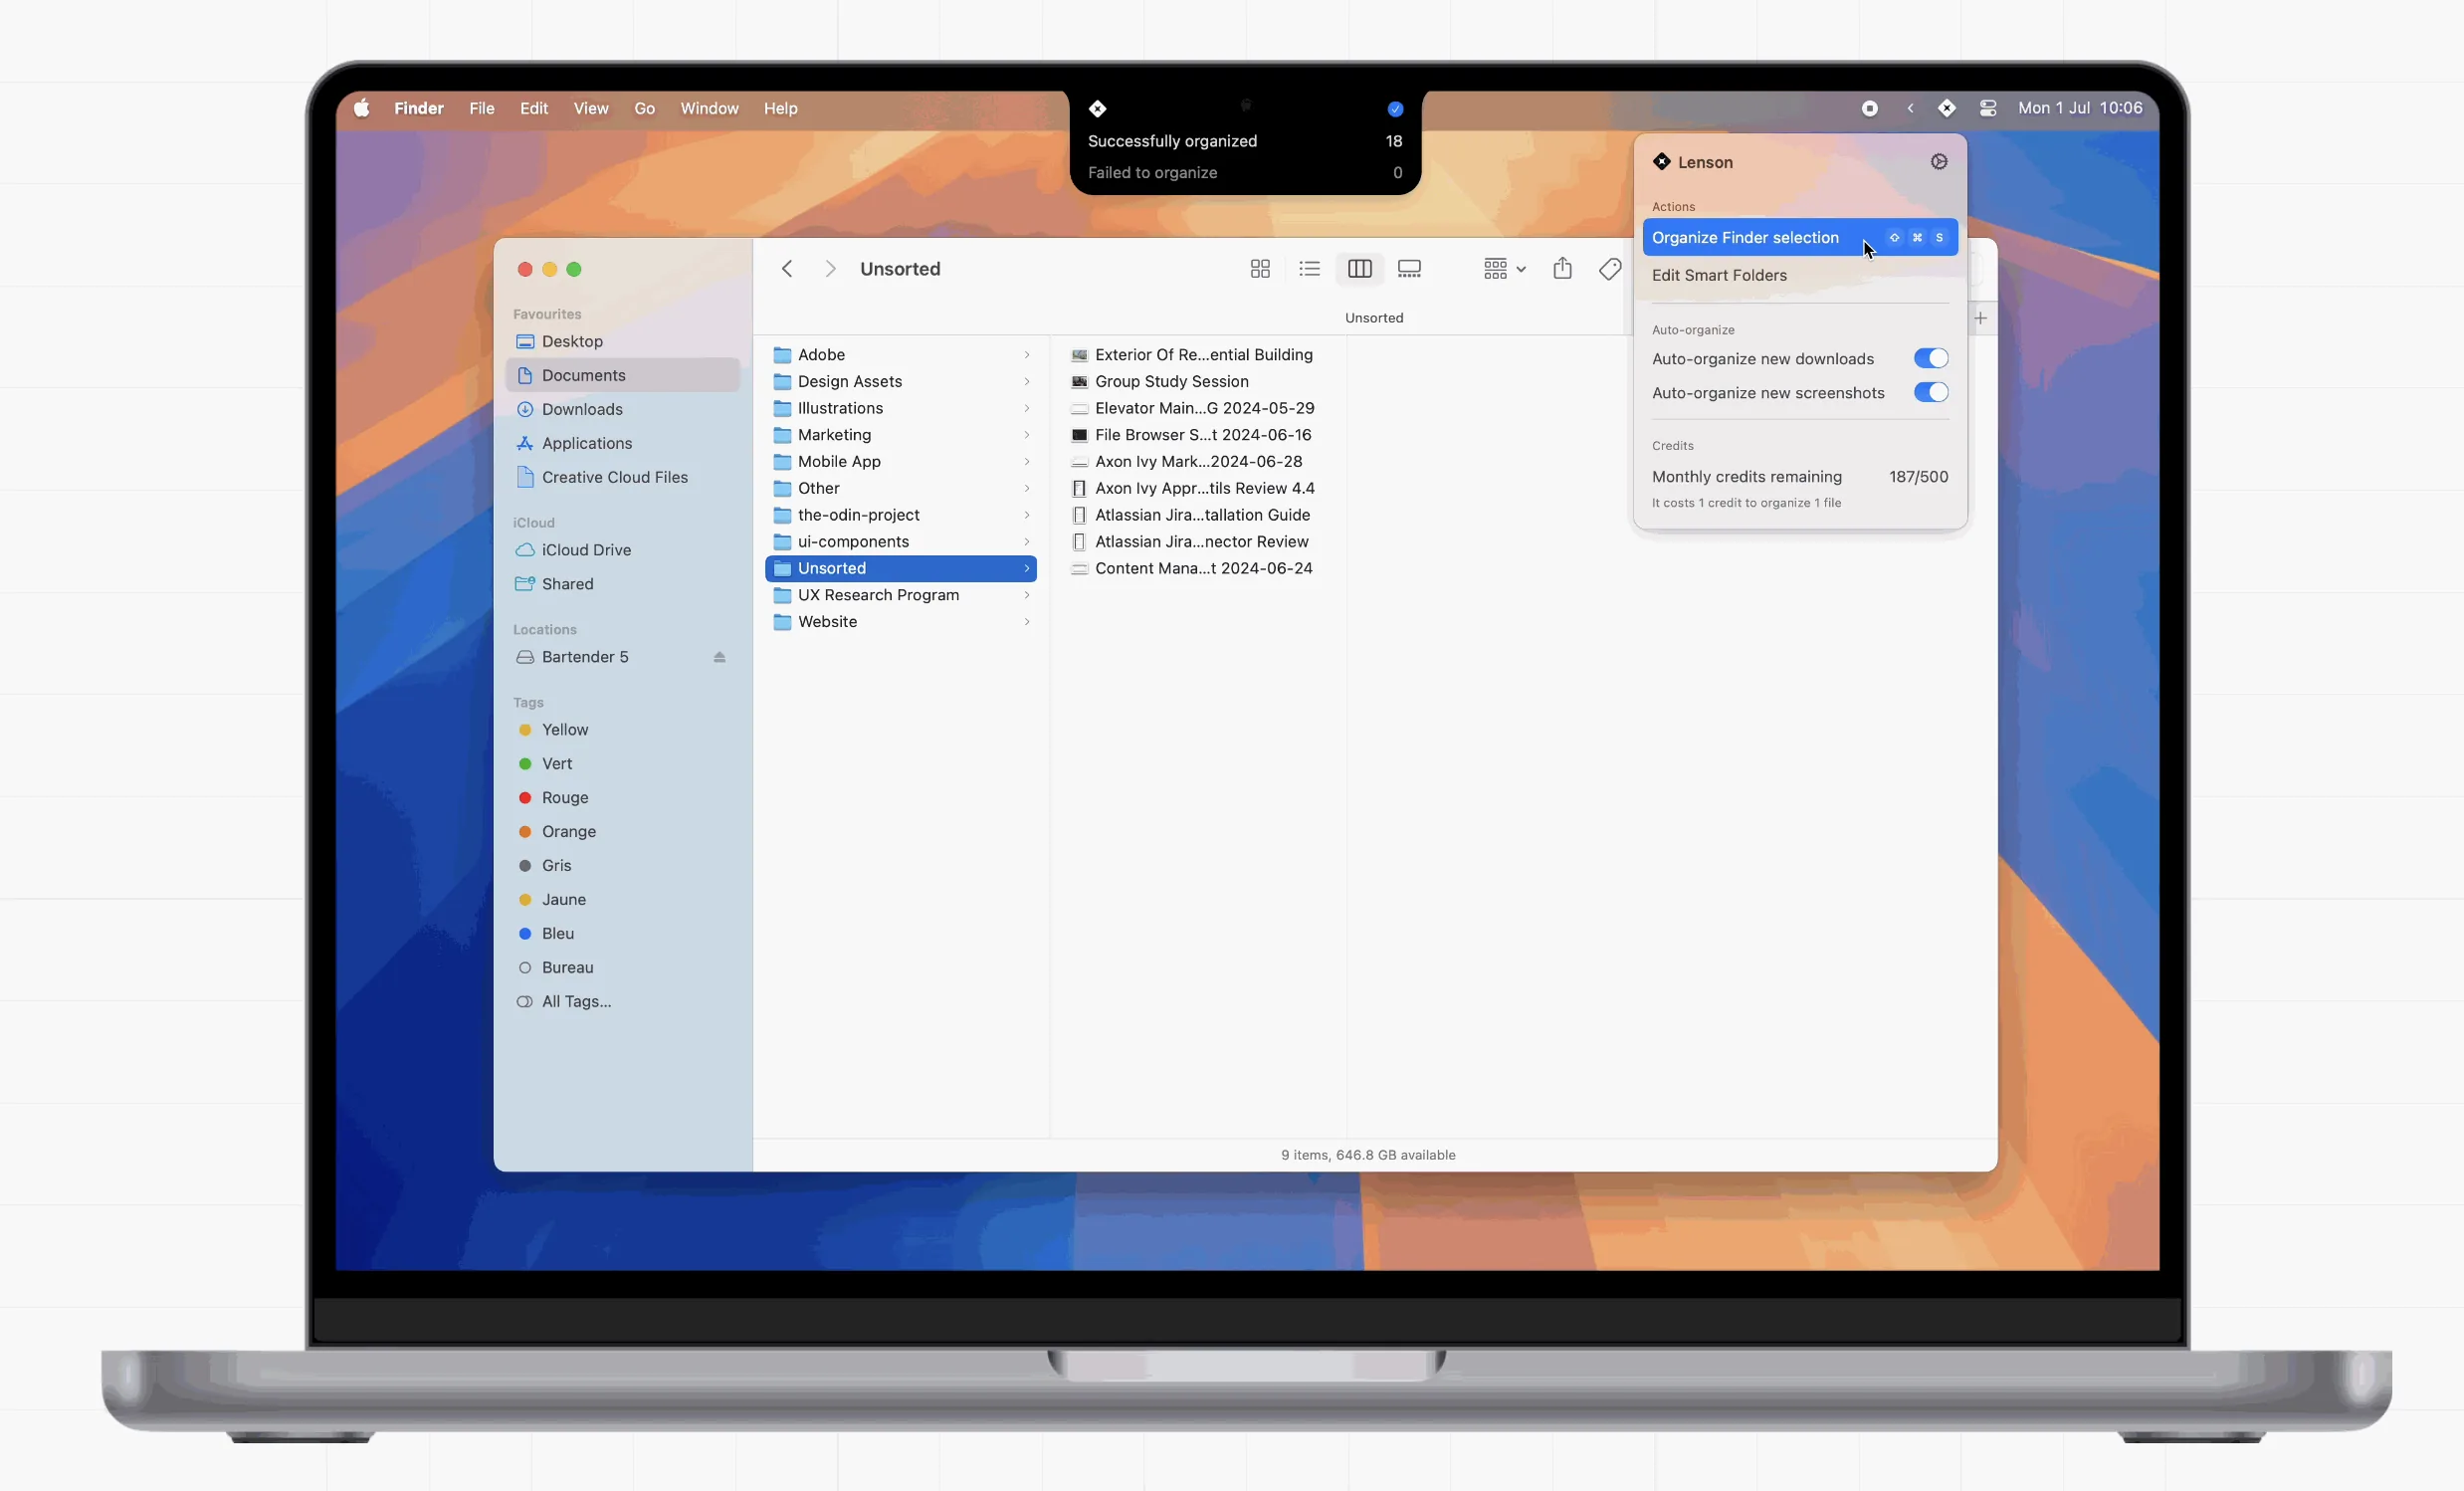Open the File menu
This screenshot has width=2464, height=1491.
click(x=482, y=108)
